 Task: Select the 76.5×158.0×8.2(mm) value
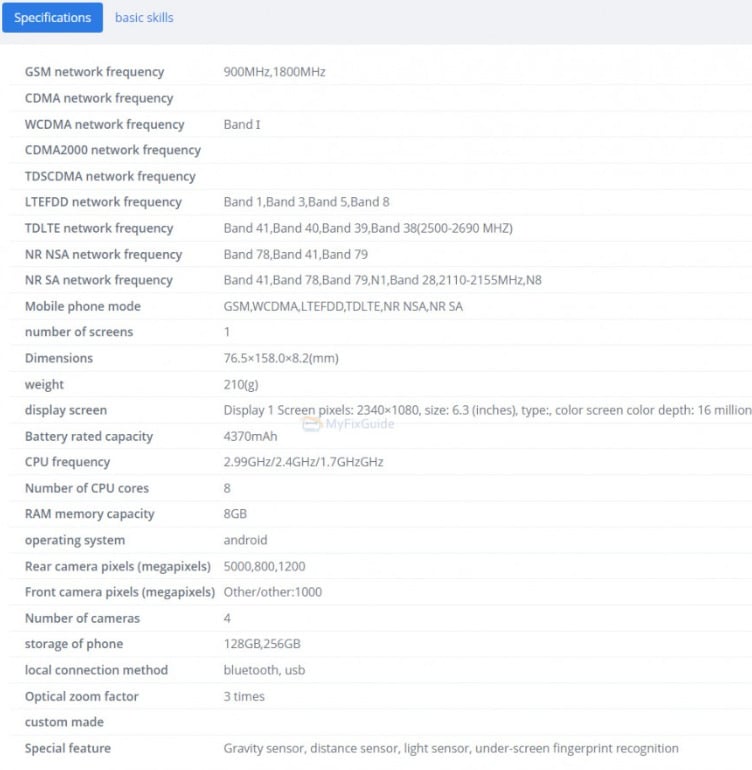click(281, 358)
